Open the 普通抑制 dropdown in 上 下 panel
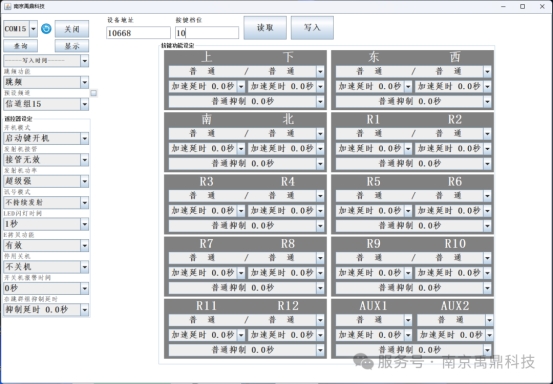Screen dimensions: 553x384 point(246,102)
